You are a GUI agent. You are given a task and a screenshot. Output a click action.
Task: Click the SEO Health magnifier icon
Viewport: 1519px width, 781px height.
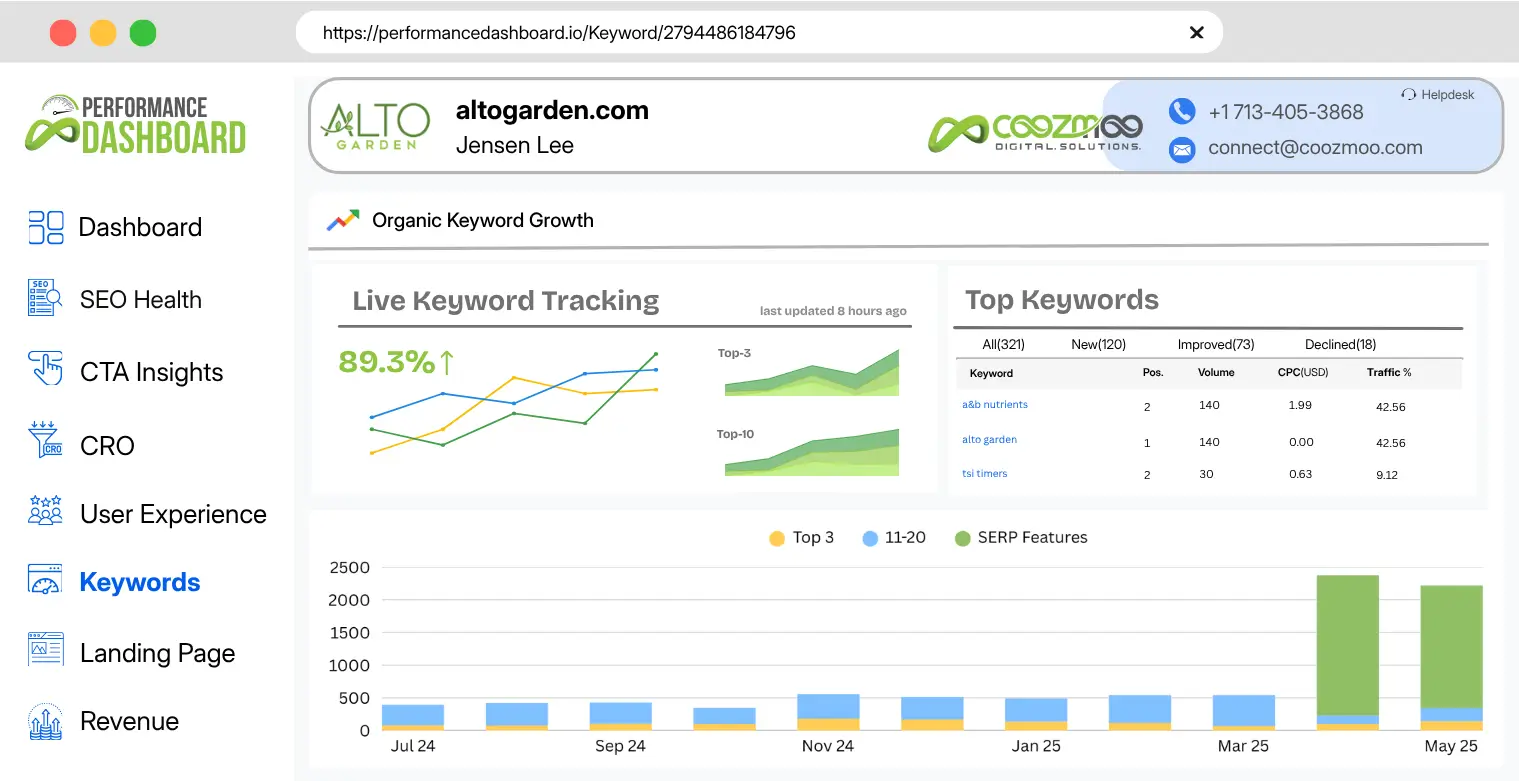pos(46,299)
